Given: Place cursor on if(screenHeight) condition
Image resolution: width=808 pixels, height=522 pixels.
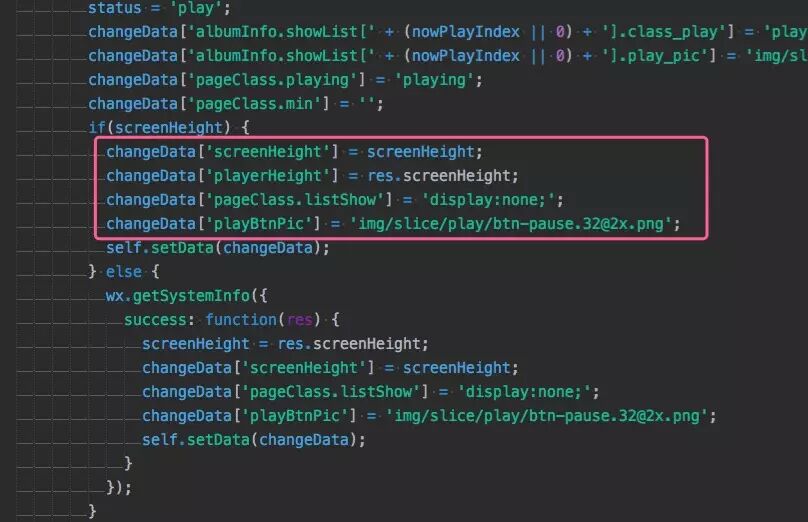Looking at the screenshot, I should tap(159, 127).
